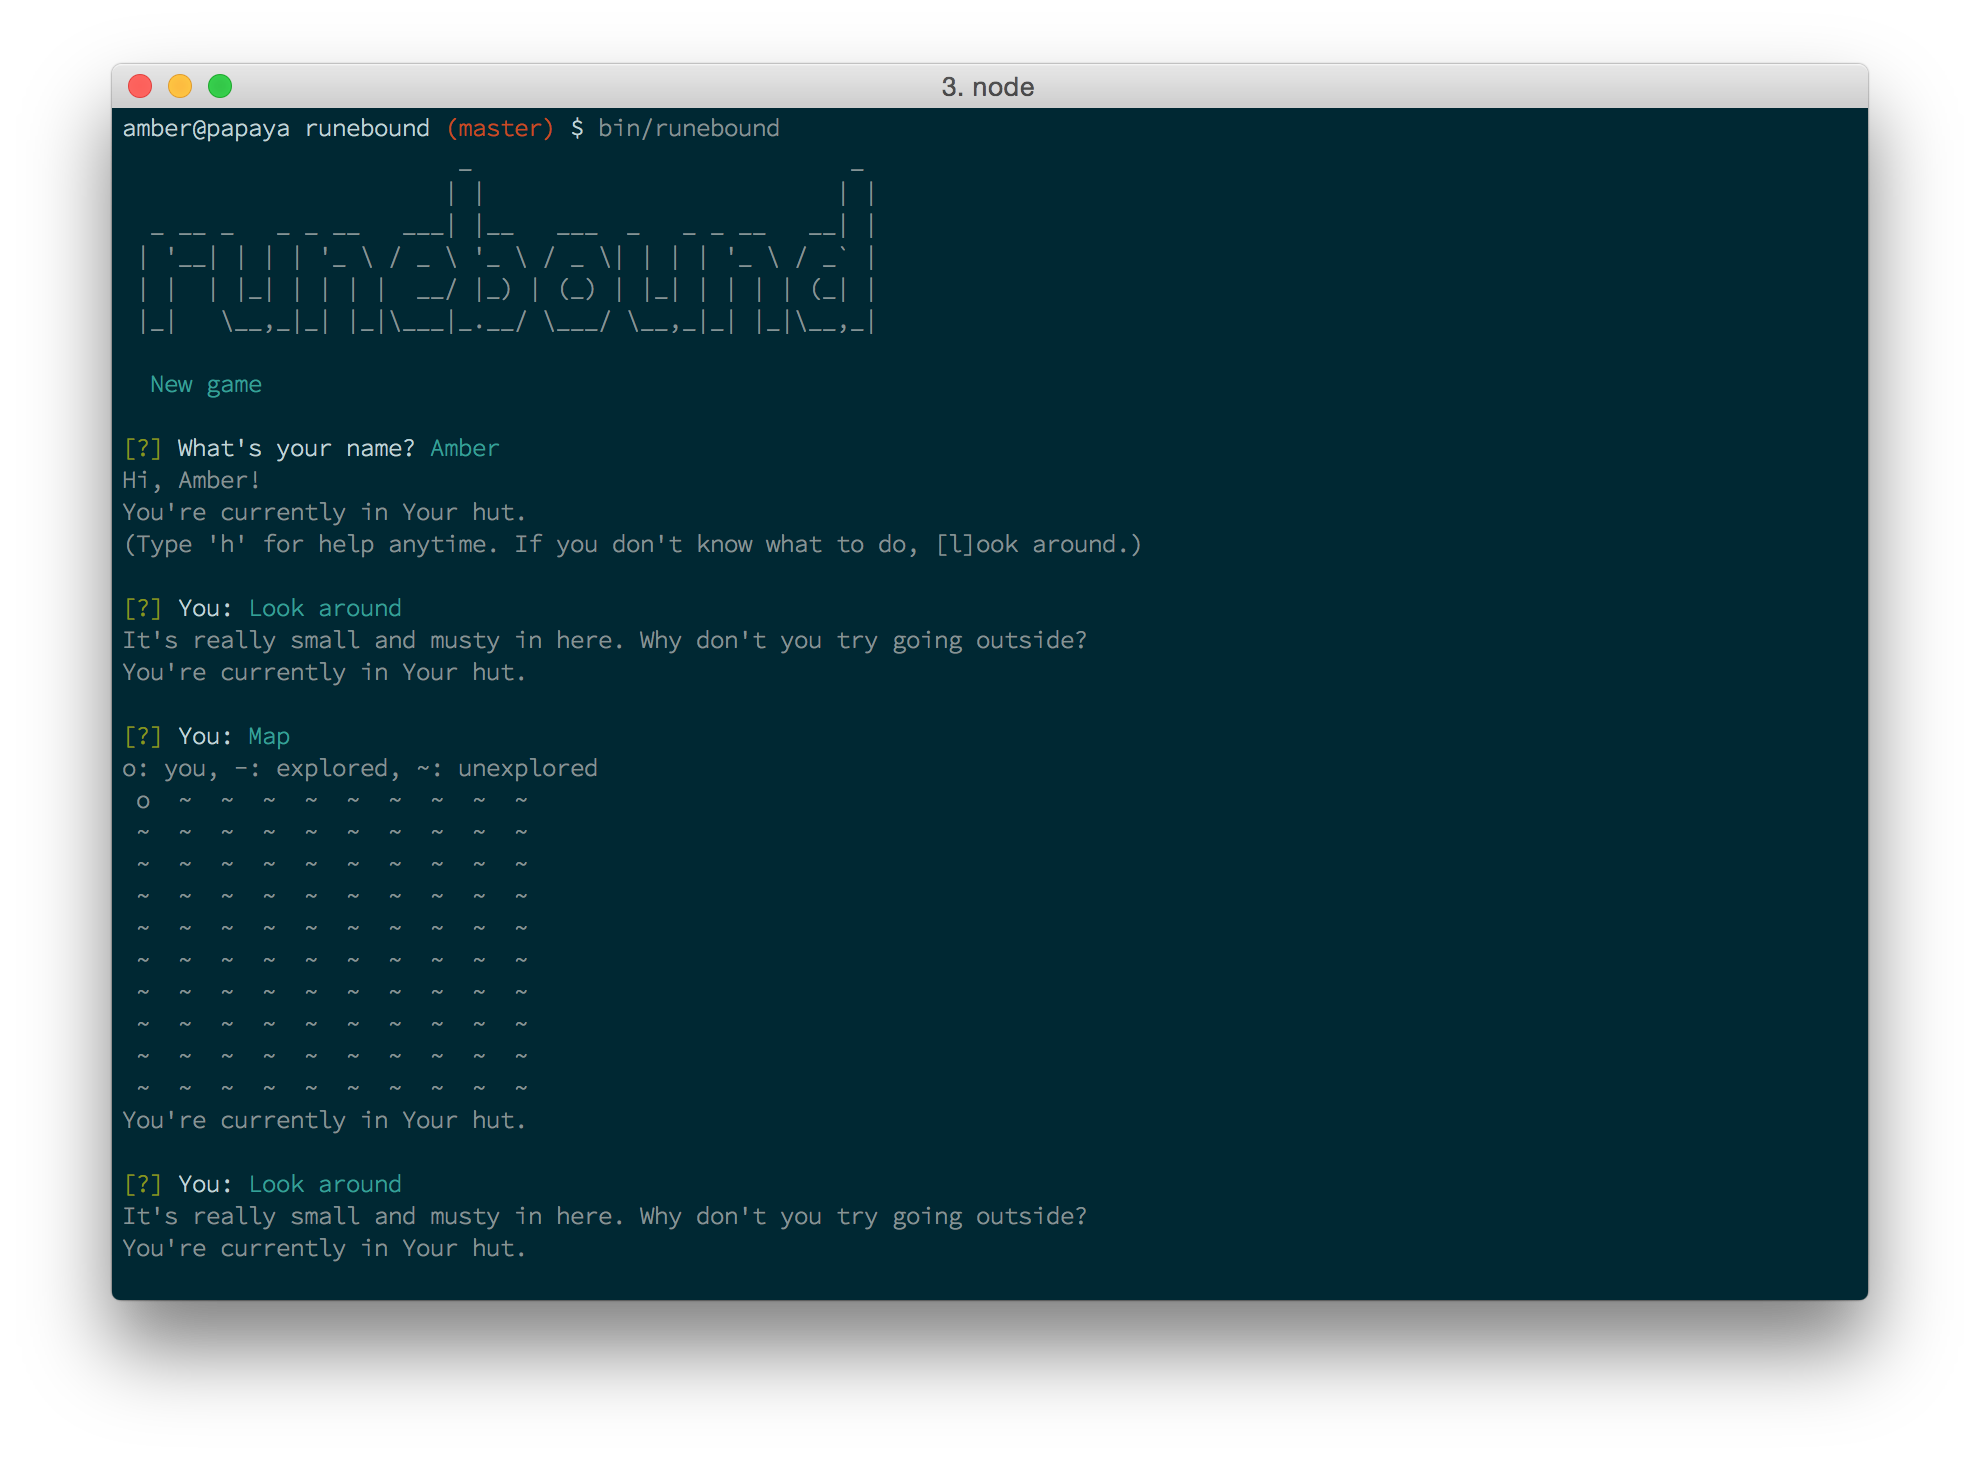Click the '3. node' window title
The width and height of the screenshot is (1980, 1460).
987,87
